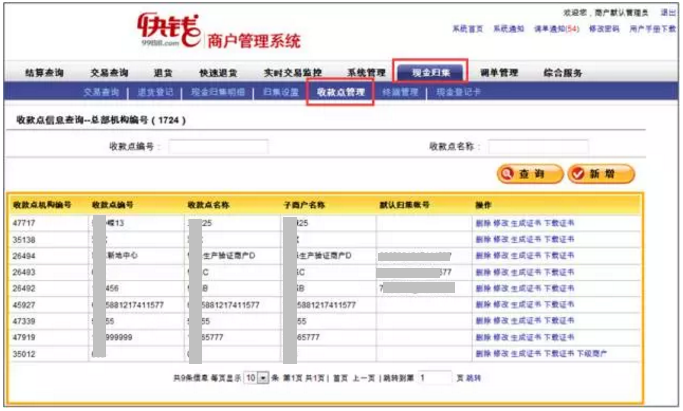Open the 退货 main menu
The image size is (683, 411).
pos(163,73)
